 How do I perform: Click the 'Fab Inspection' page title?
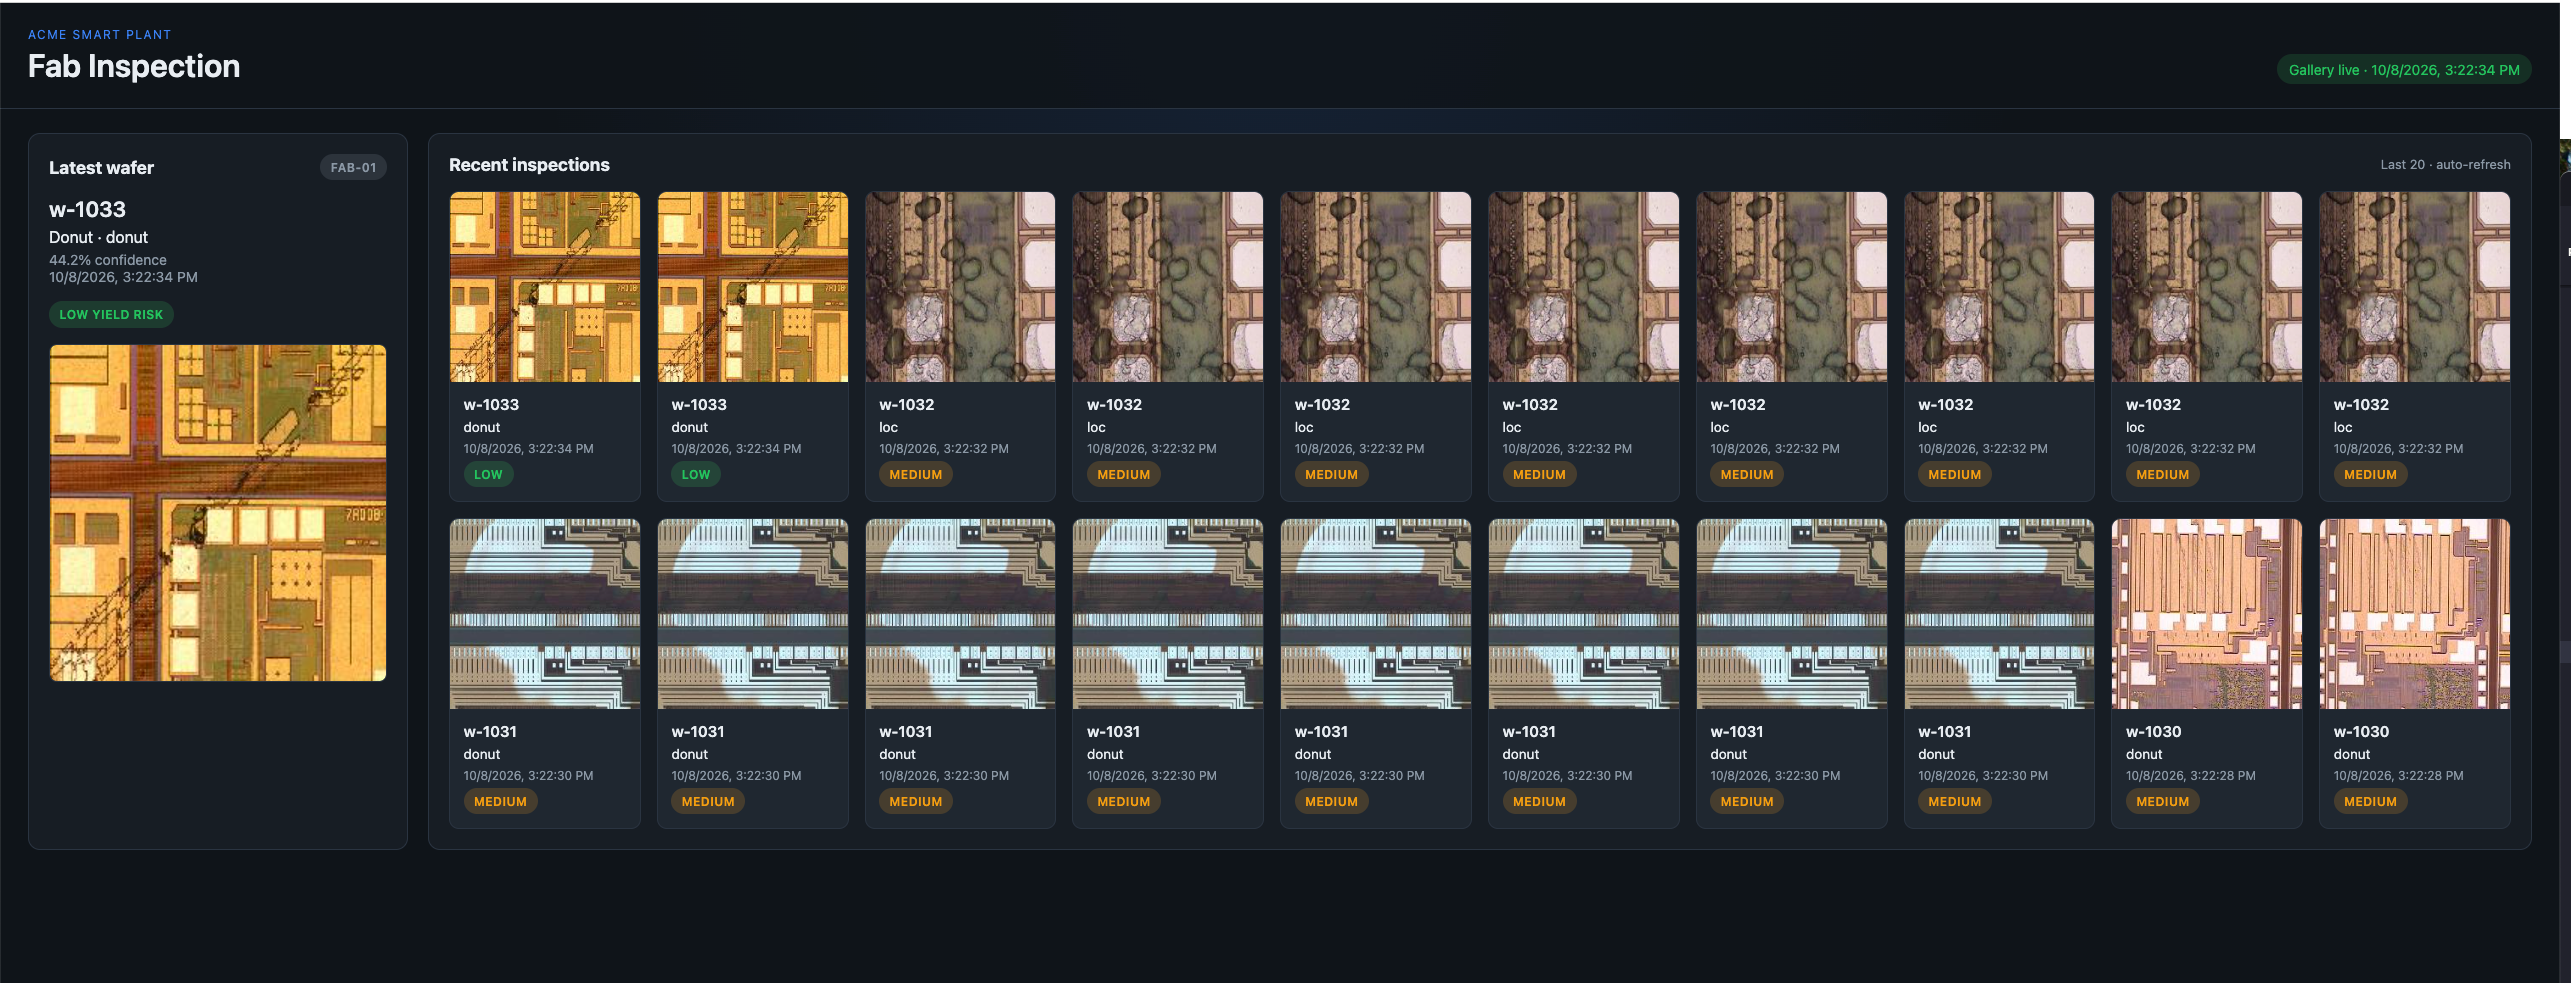click(134, 66)
